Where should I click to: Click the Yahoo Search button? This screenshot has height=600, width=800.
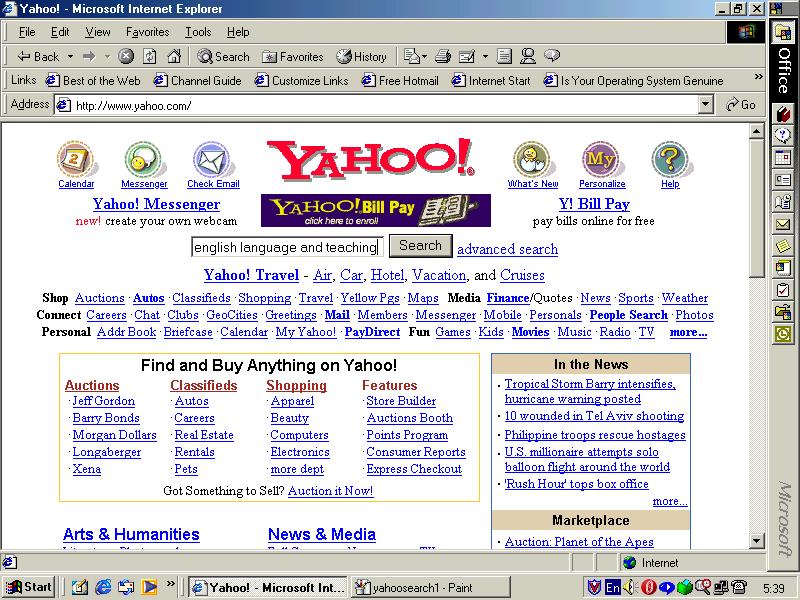(420, 246)
